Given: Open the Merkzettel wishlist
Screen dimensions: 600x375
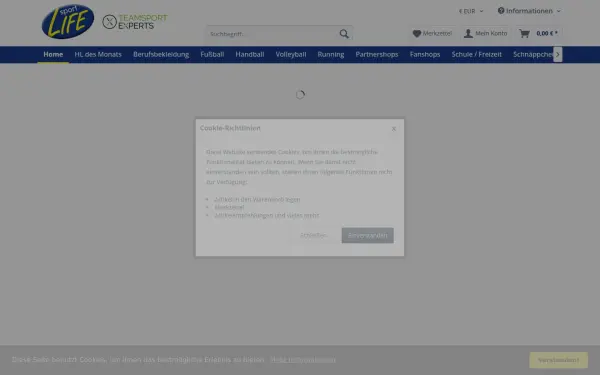Looking at the screenshot, I should tap(432, 33).
